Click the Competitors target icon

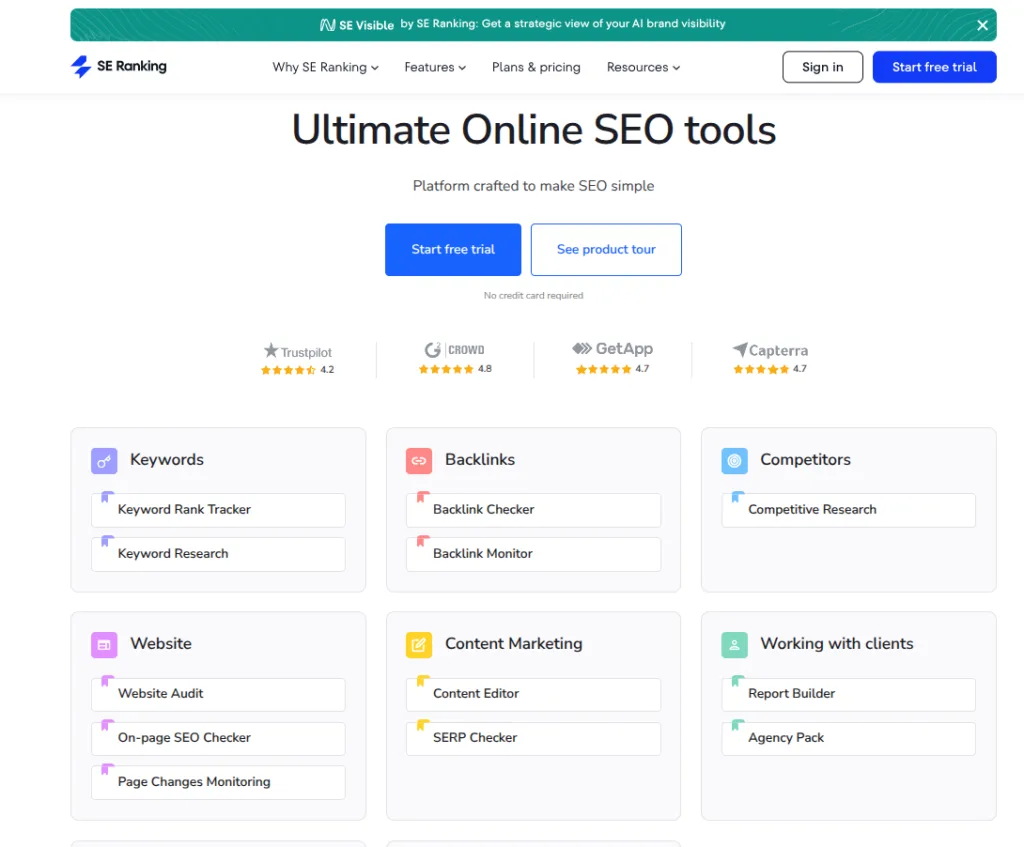click(734, 460)
